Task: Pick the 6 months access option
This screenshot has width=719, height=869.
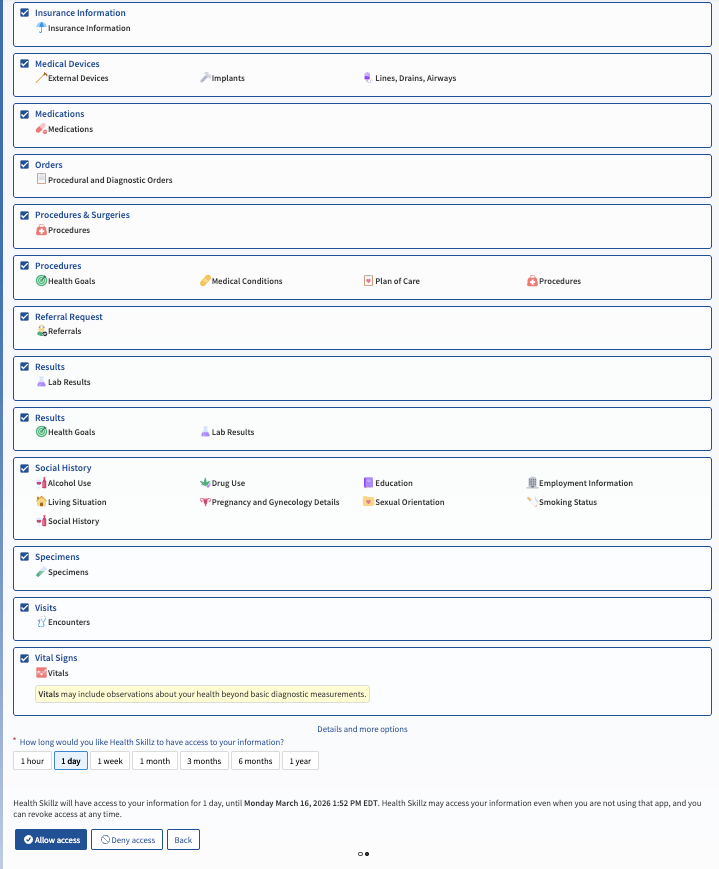Action: tap(255, 761)
